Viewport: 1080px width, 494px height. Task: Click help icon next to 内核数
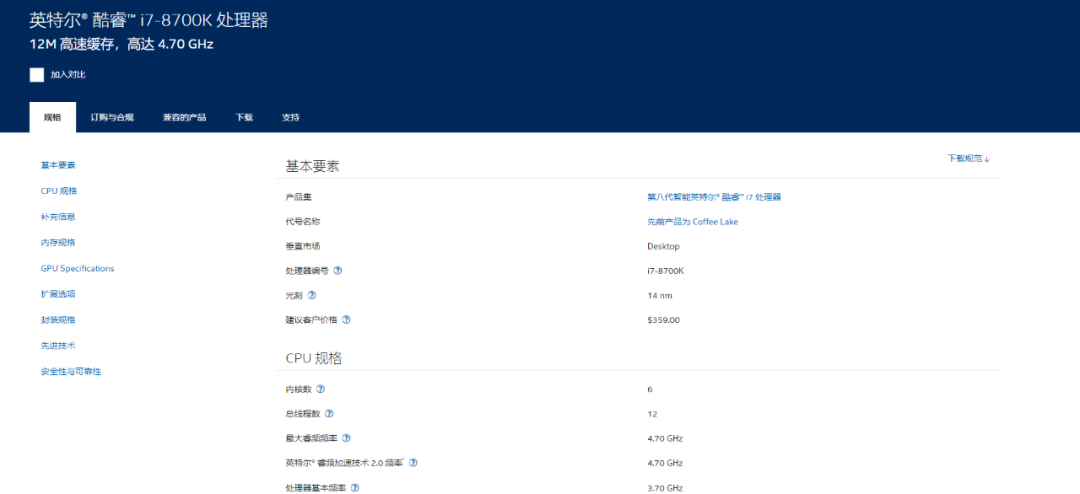pyautogui.click(x=320, y=389)
